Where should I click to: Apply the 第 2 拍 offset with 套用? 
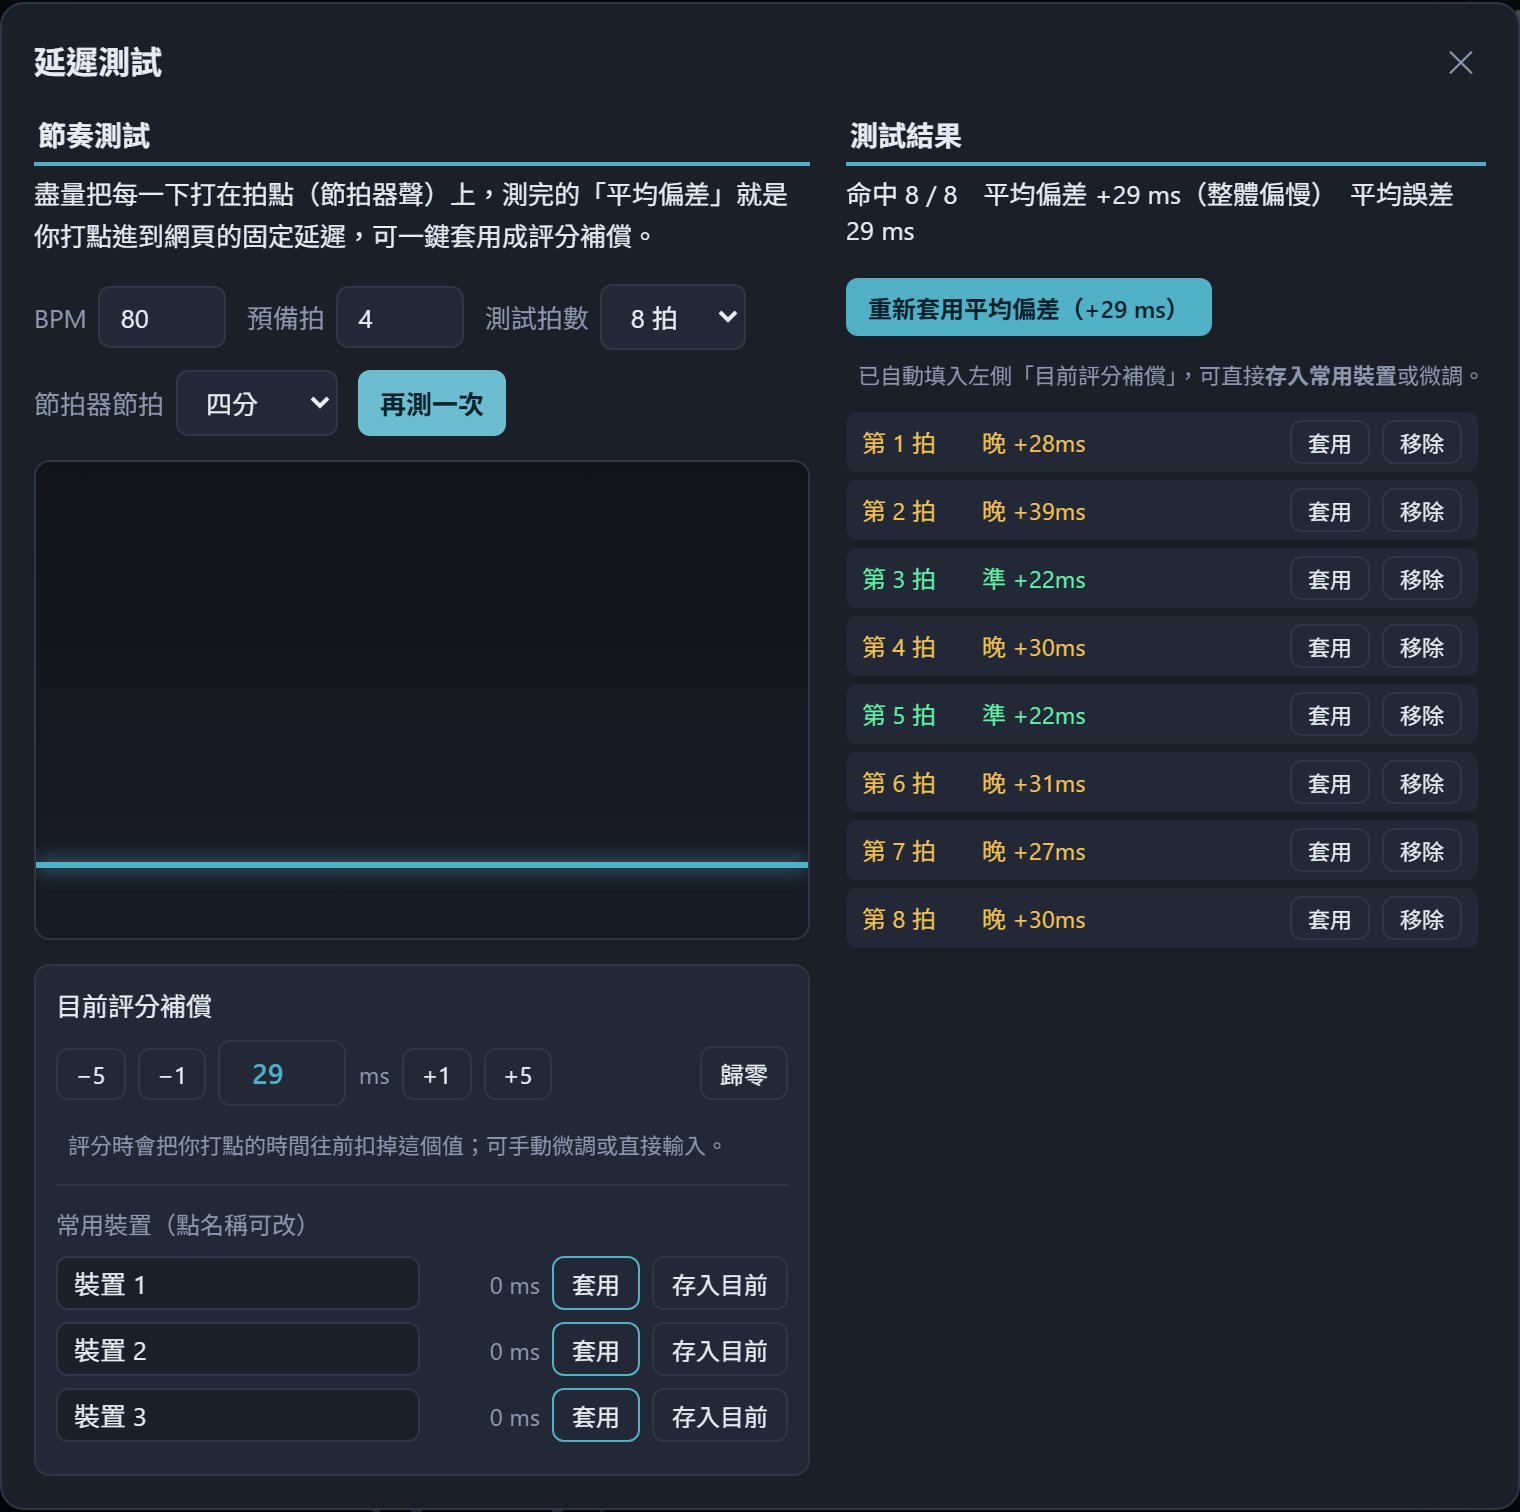[x=1330, y=511]
